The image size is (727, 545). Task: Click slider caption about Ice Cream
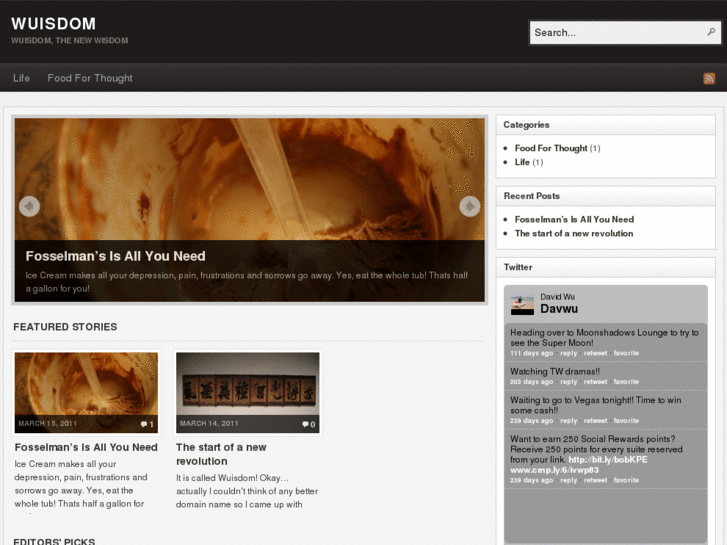click(x=247, y=282)
